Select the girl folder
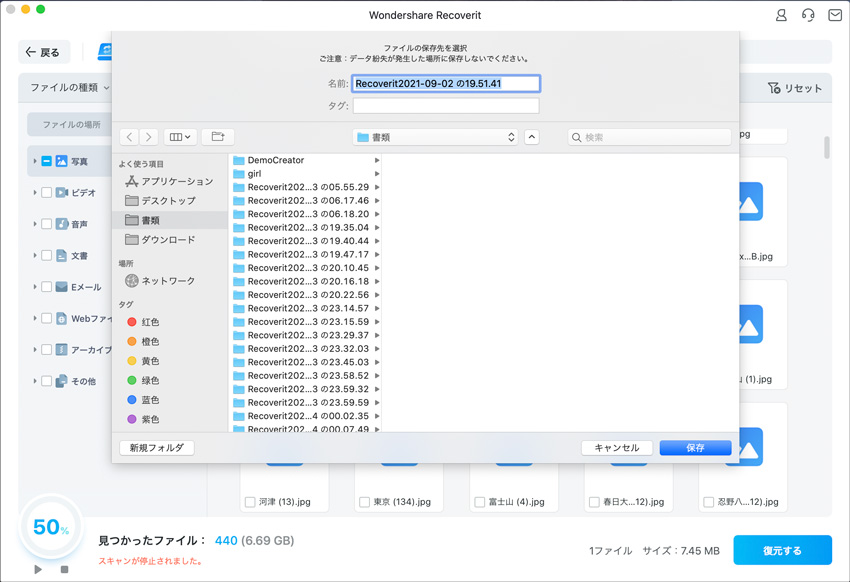This screenshot has height=582, width=850. [x=306, y=173]
